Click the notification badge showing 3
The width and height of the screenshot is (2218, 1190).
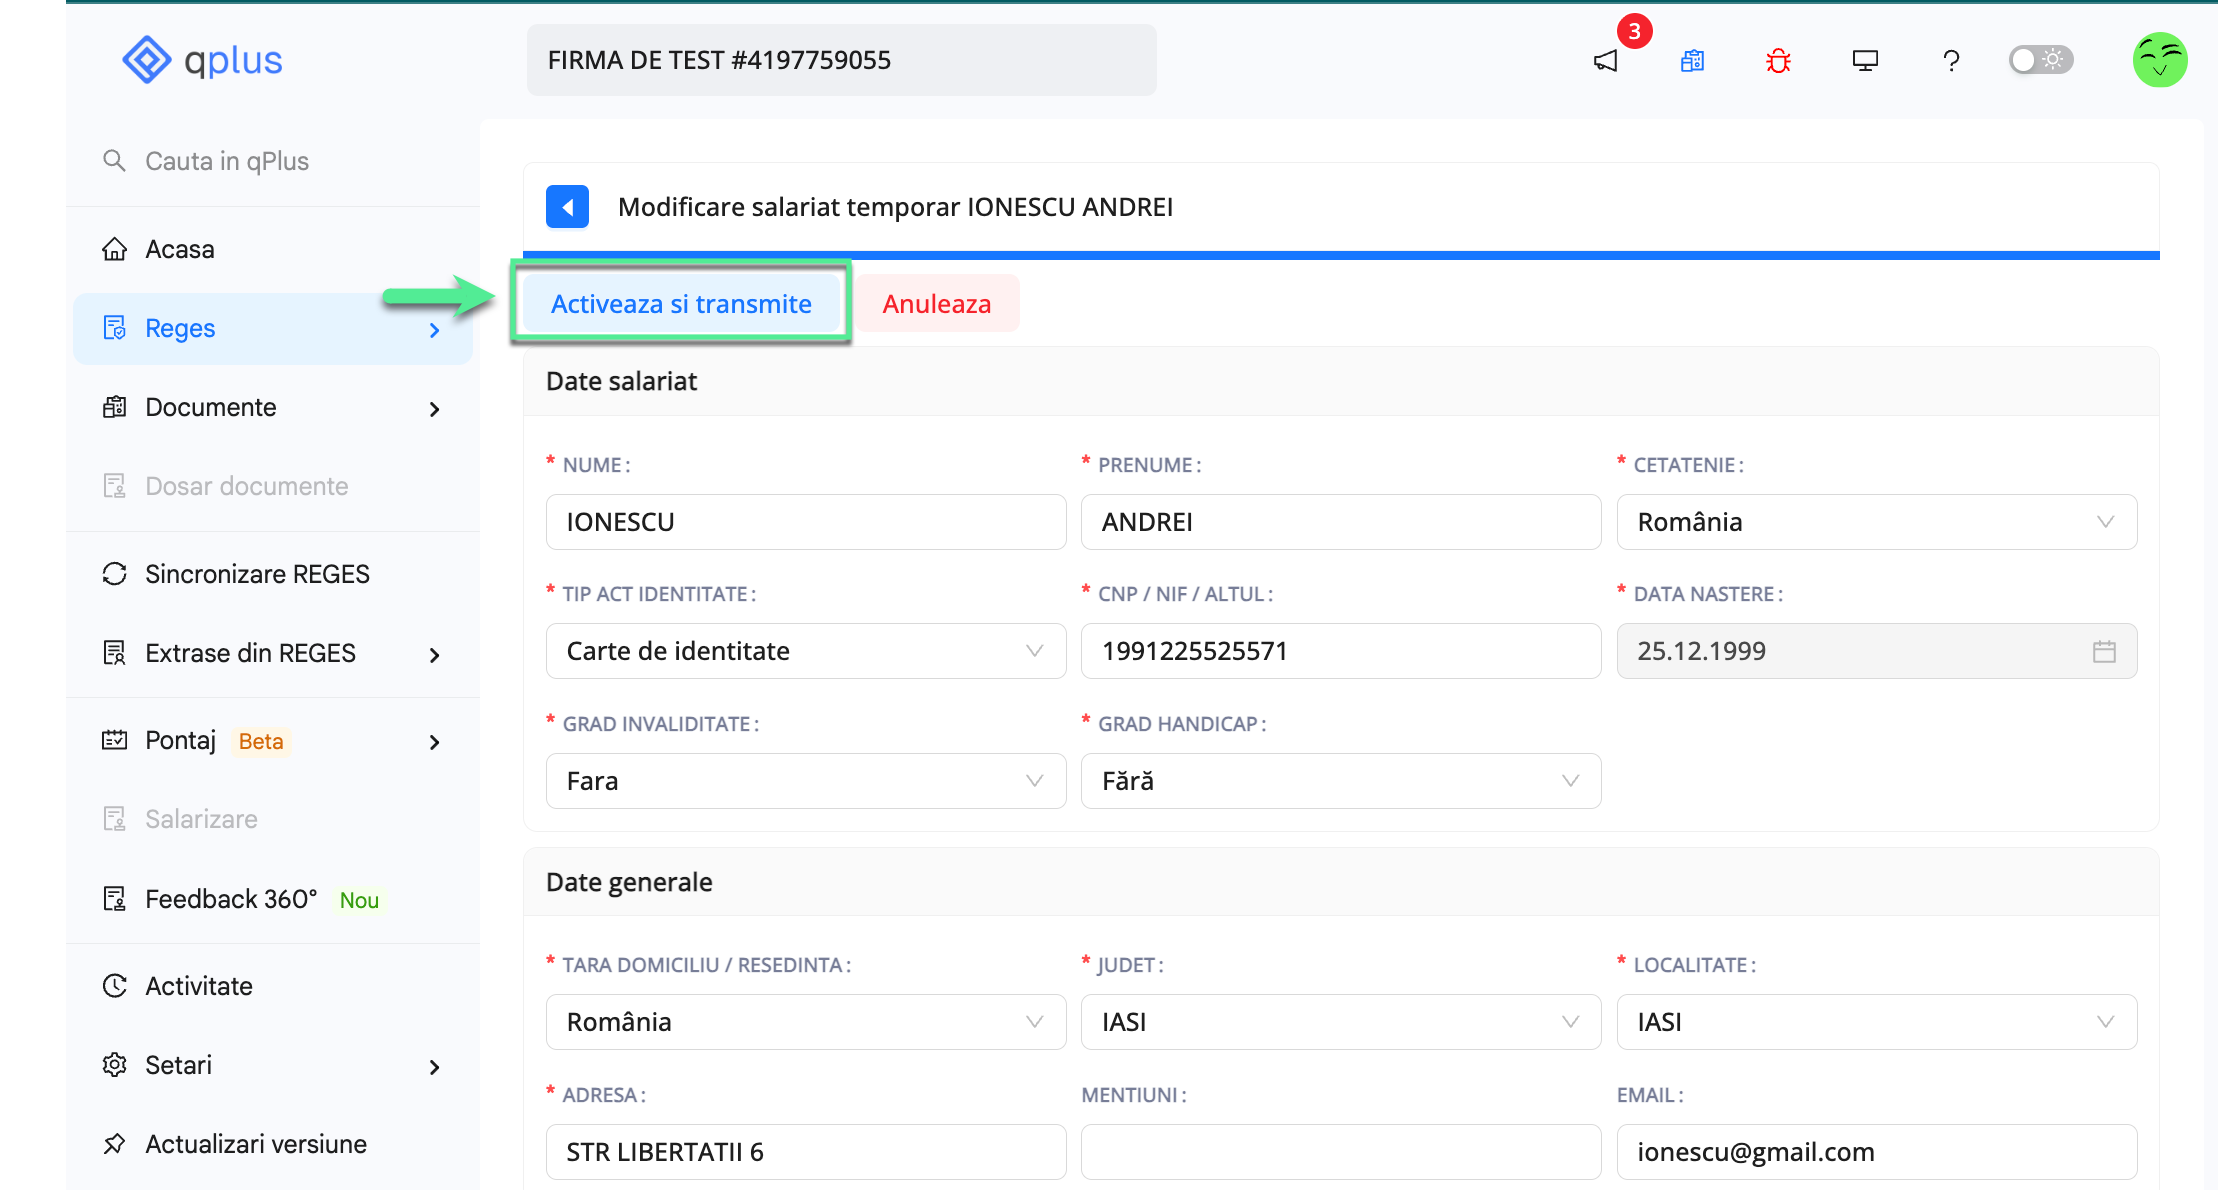coord(1635,30)
